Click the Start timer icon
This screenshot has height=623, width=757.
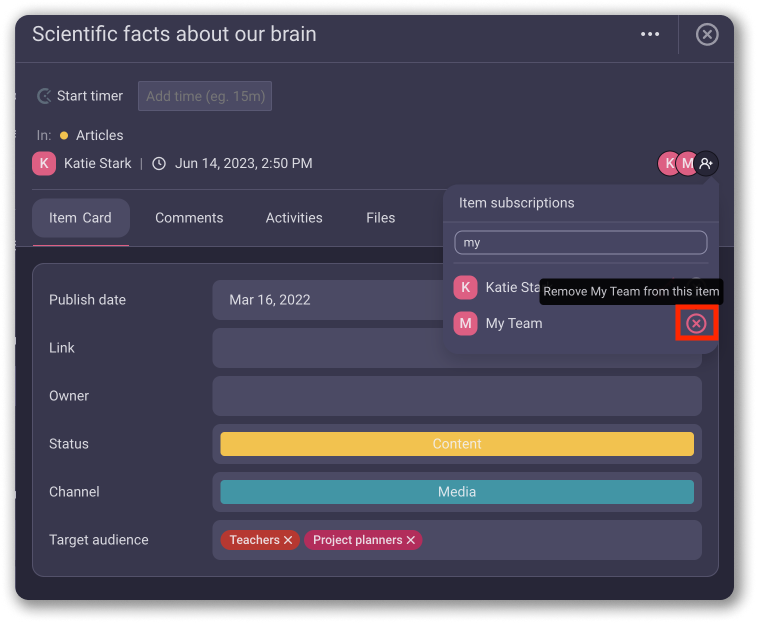(x=44, y=96)
